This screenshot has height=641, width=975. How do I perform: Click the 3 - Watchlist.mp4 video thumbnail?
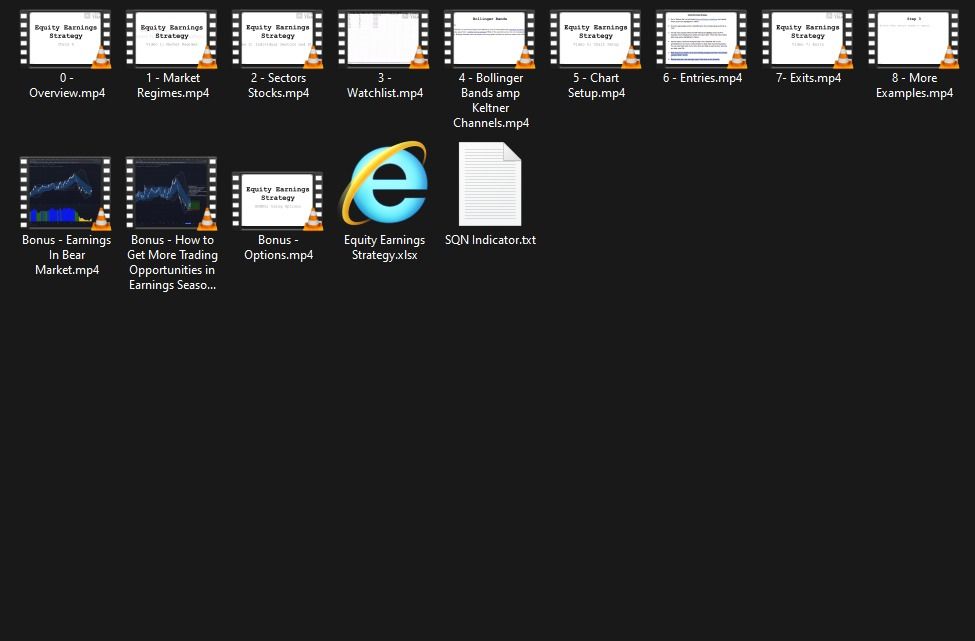click(x=384, y=40)
